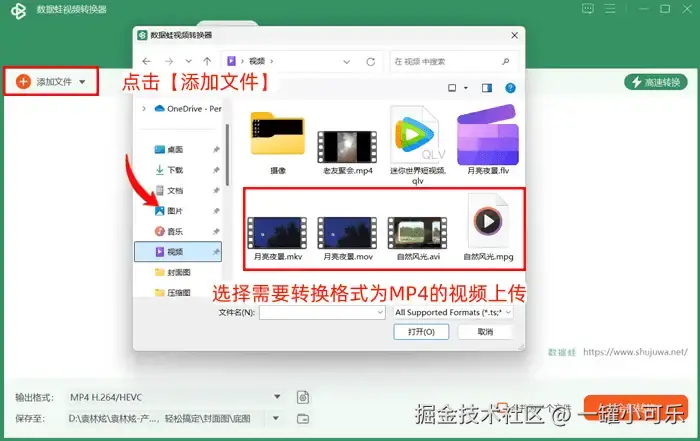Open the view options dropdown arrow
The image size is (700, 441).
[x=466, y=88]
